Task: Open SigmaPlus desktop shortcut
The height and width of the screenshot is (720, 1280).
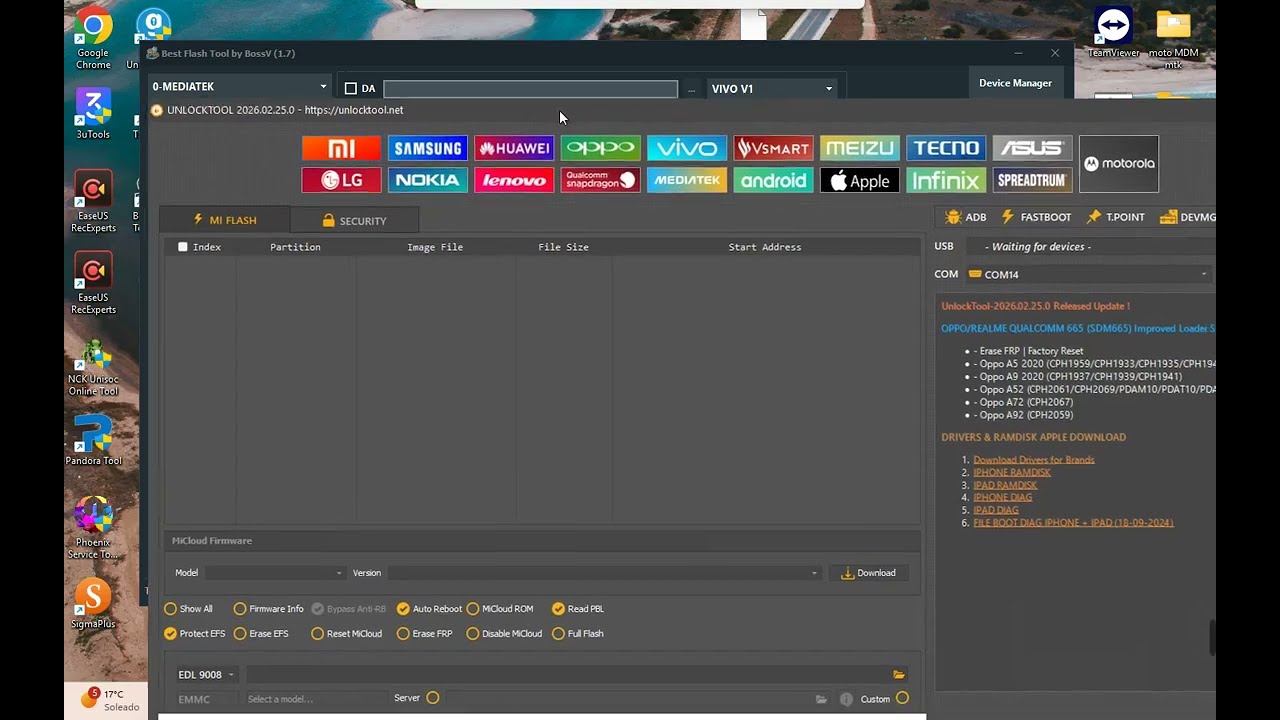Action: [93, 604]
